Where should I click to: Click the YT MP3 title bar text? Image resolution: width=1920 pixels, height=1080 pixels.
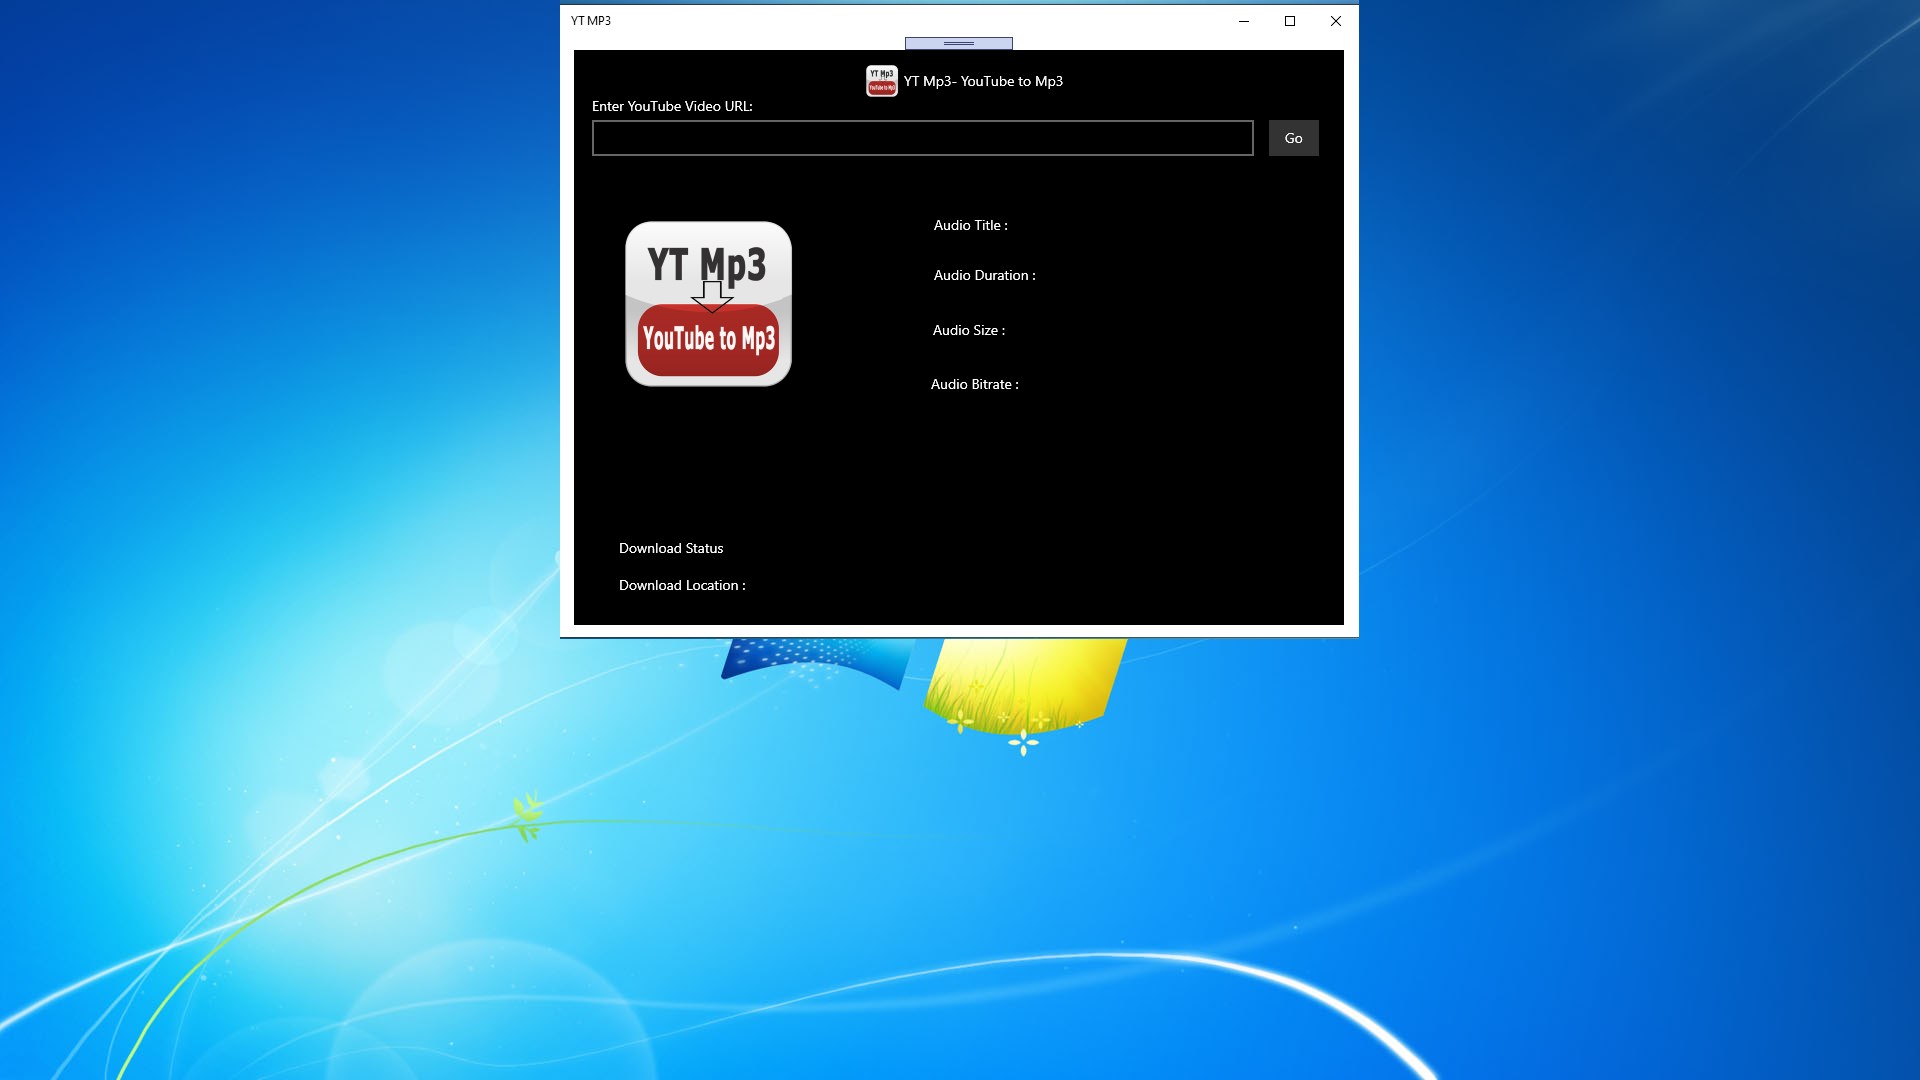591,21
